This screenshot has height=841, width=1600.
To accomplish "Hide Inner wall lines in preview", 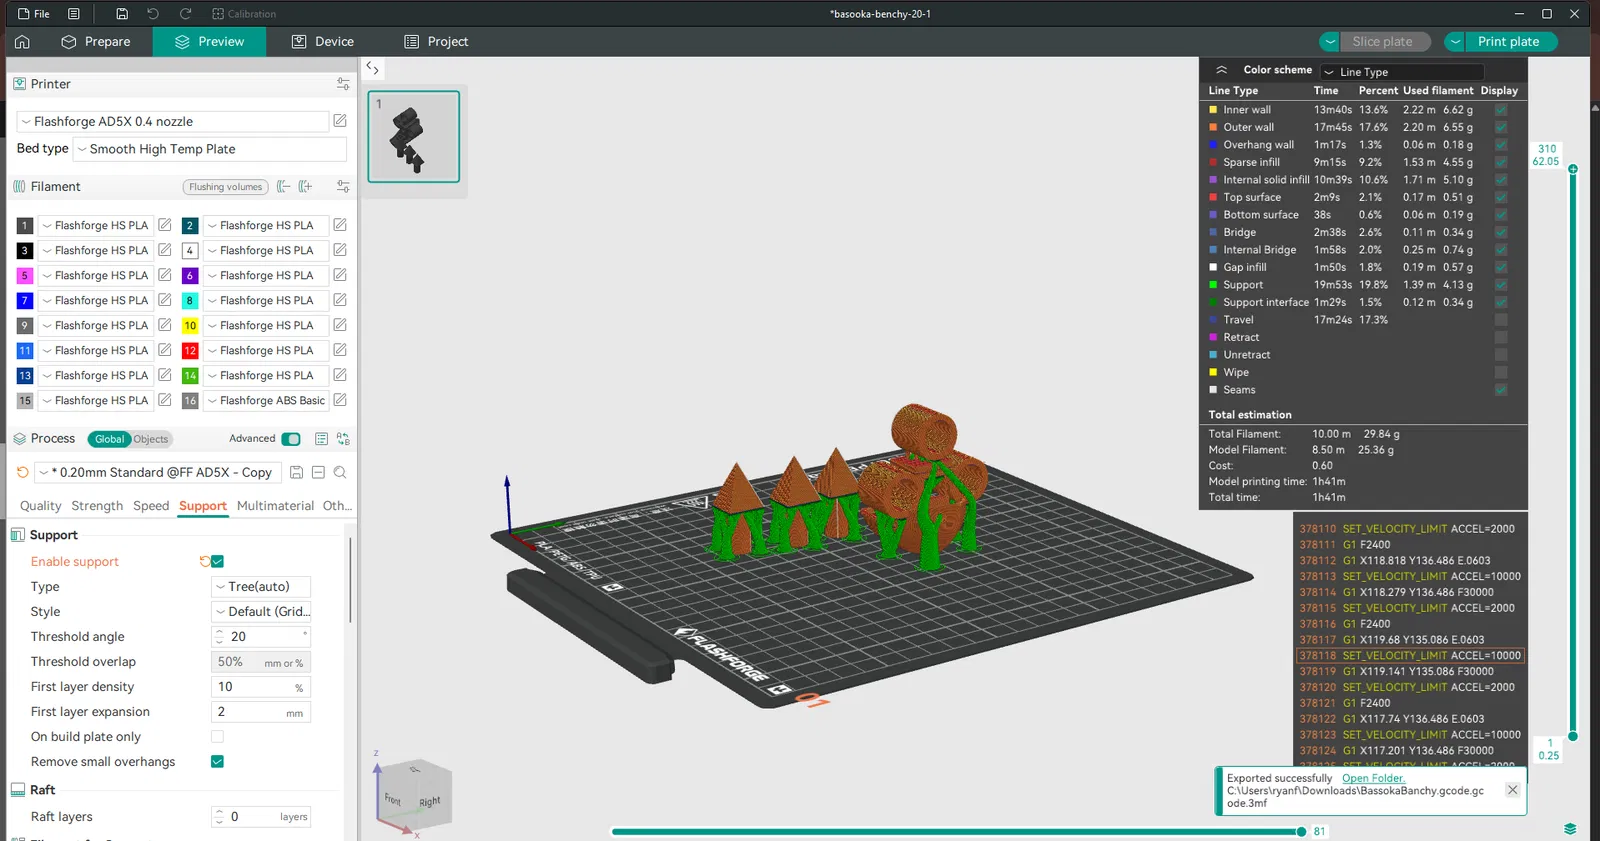I will 1501,110.
